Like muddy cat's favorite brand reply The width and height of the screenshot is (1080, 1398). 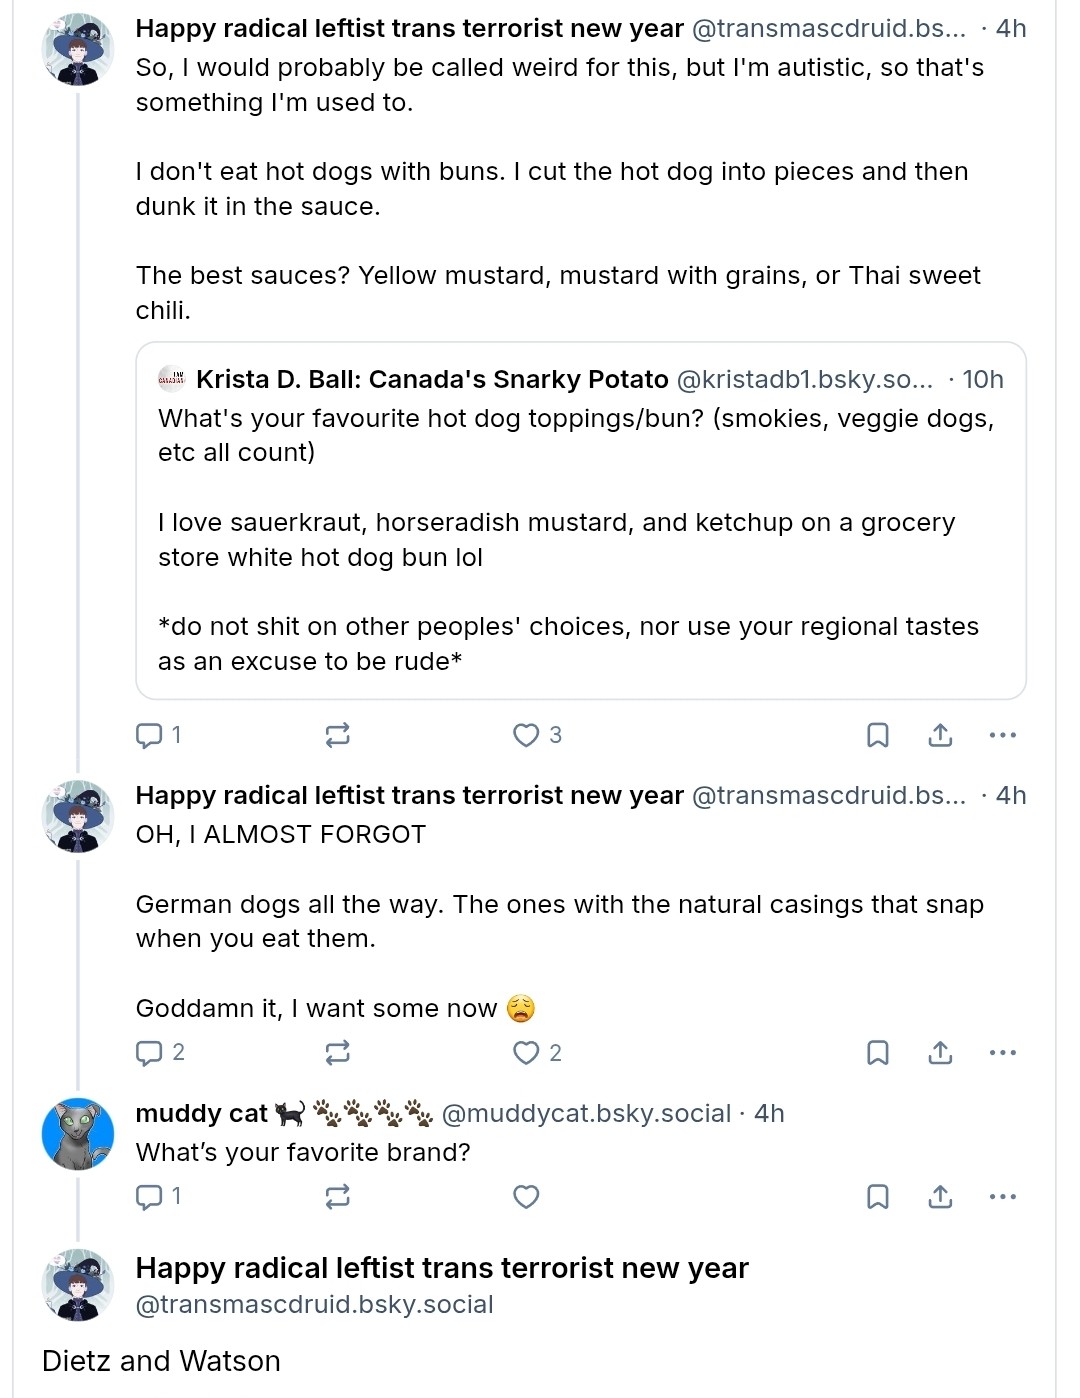pos(526,1197)
